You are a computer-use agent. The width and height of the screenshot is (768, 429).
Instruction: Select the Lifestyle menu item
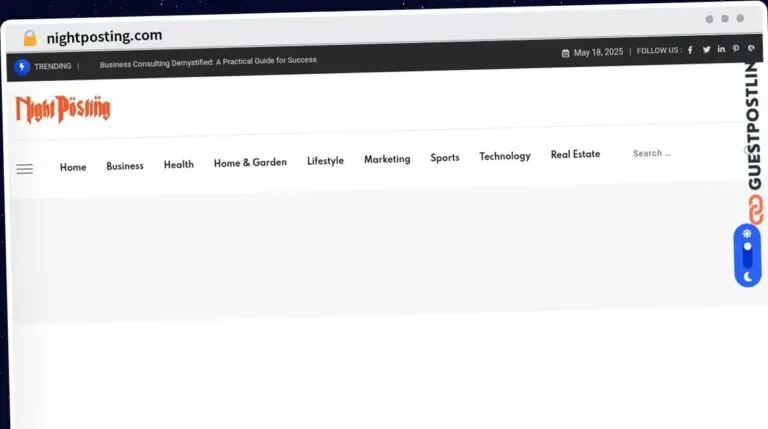[x=325, y=161]
